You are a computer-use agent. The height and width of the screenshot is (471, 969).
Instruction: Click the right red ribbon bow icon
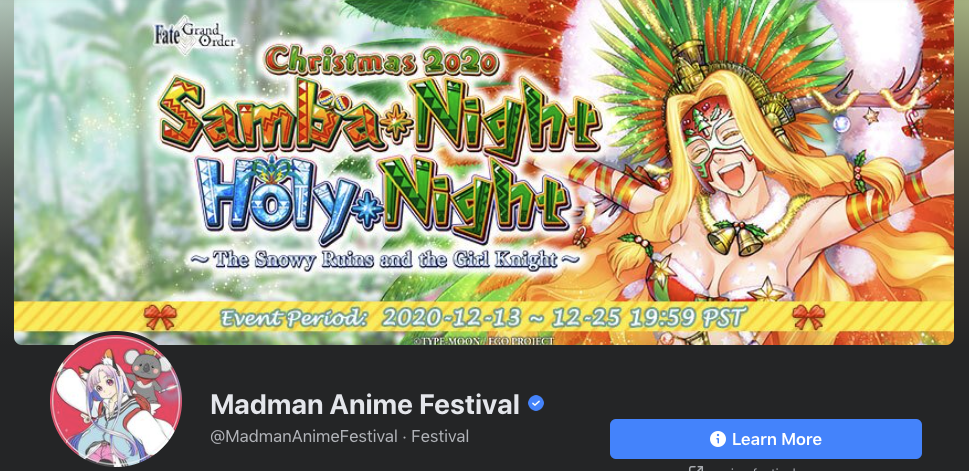coord(808,317)
